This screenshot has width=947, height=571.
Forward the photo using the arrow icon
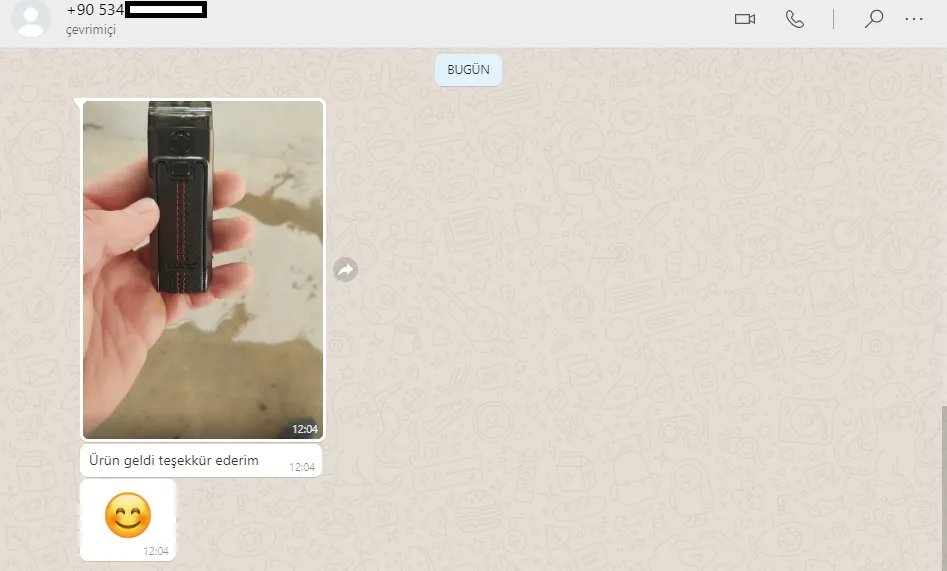(x=345, y=269)
